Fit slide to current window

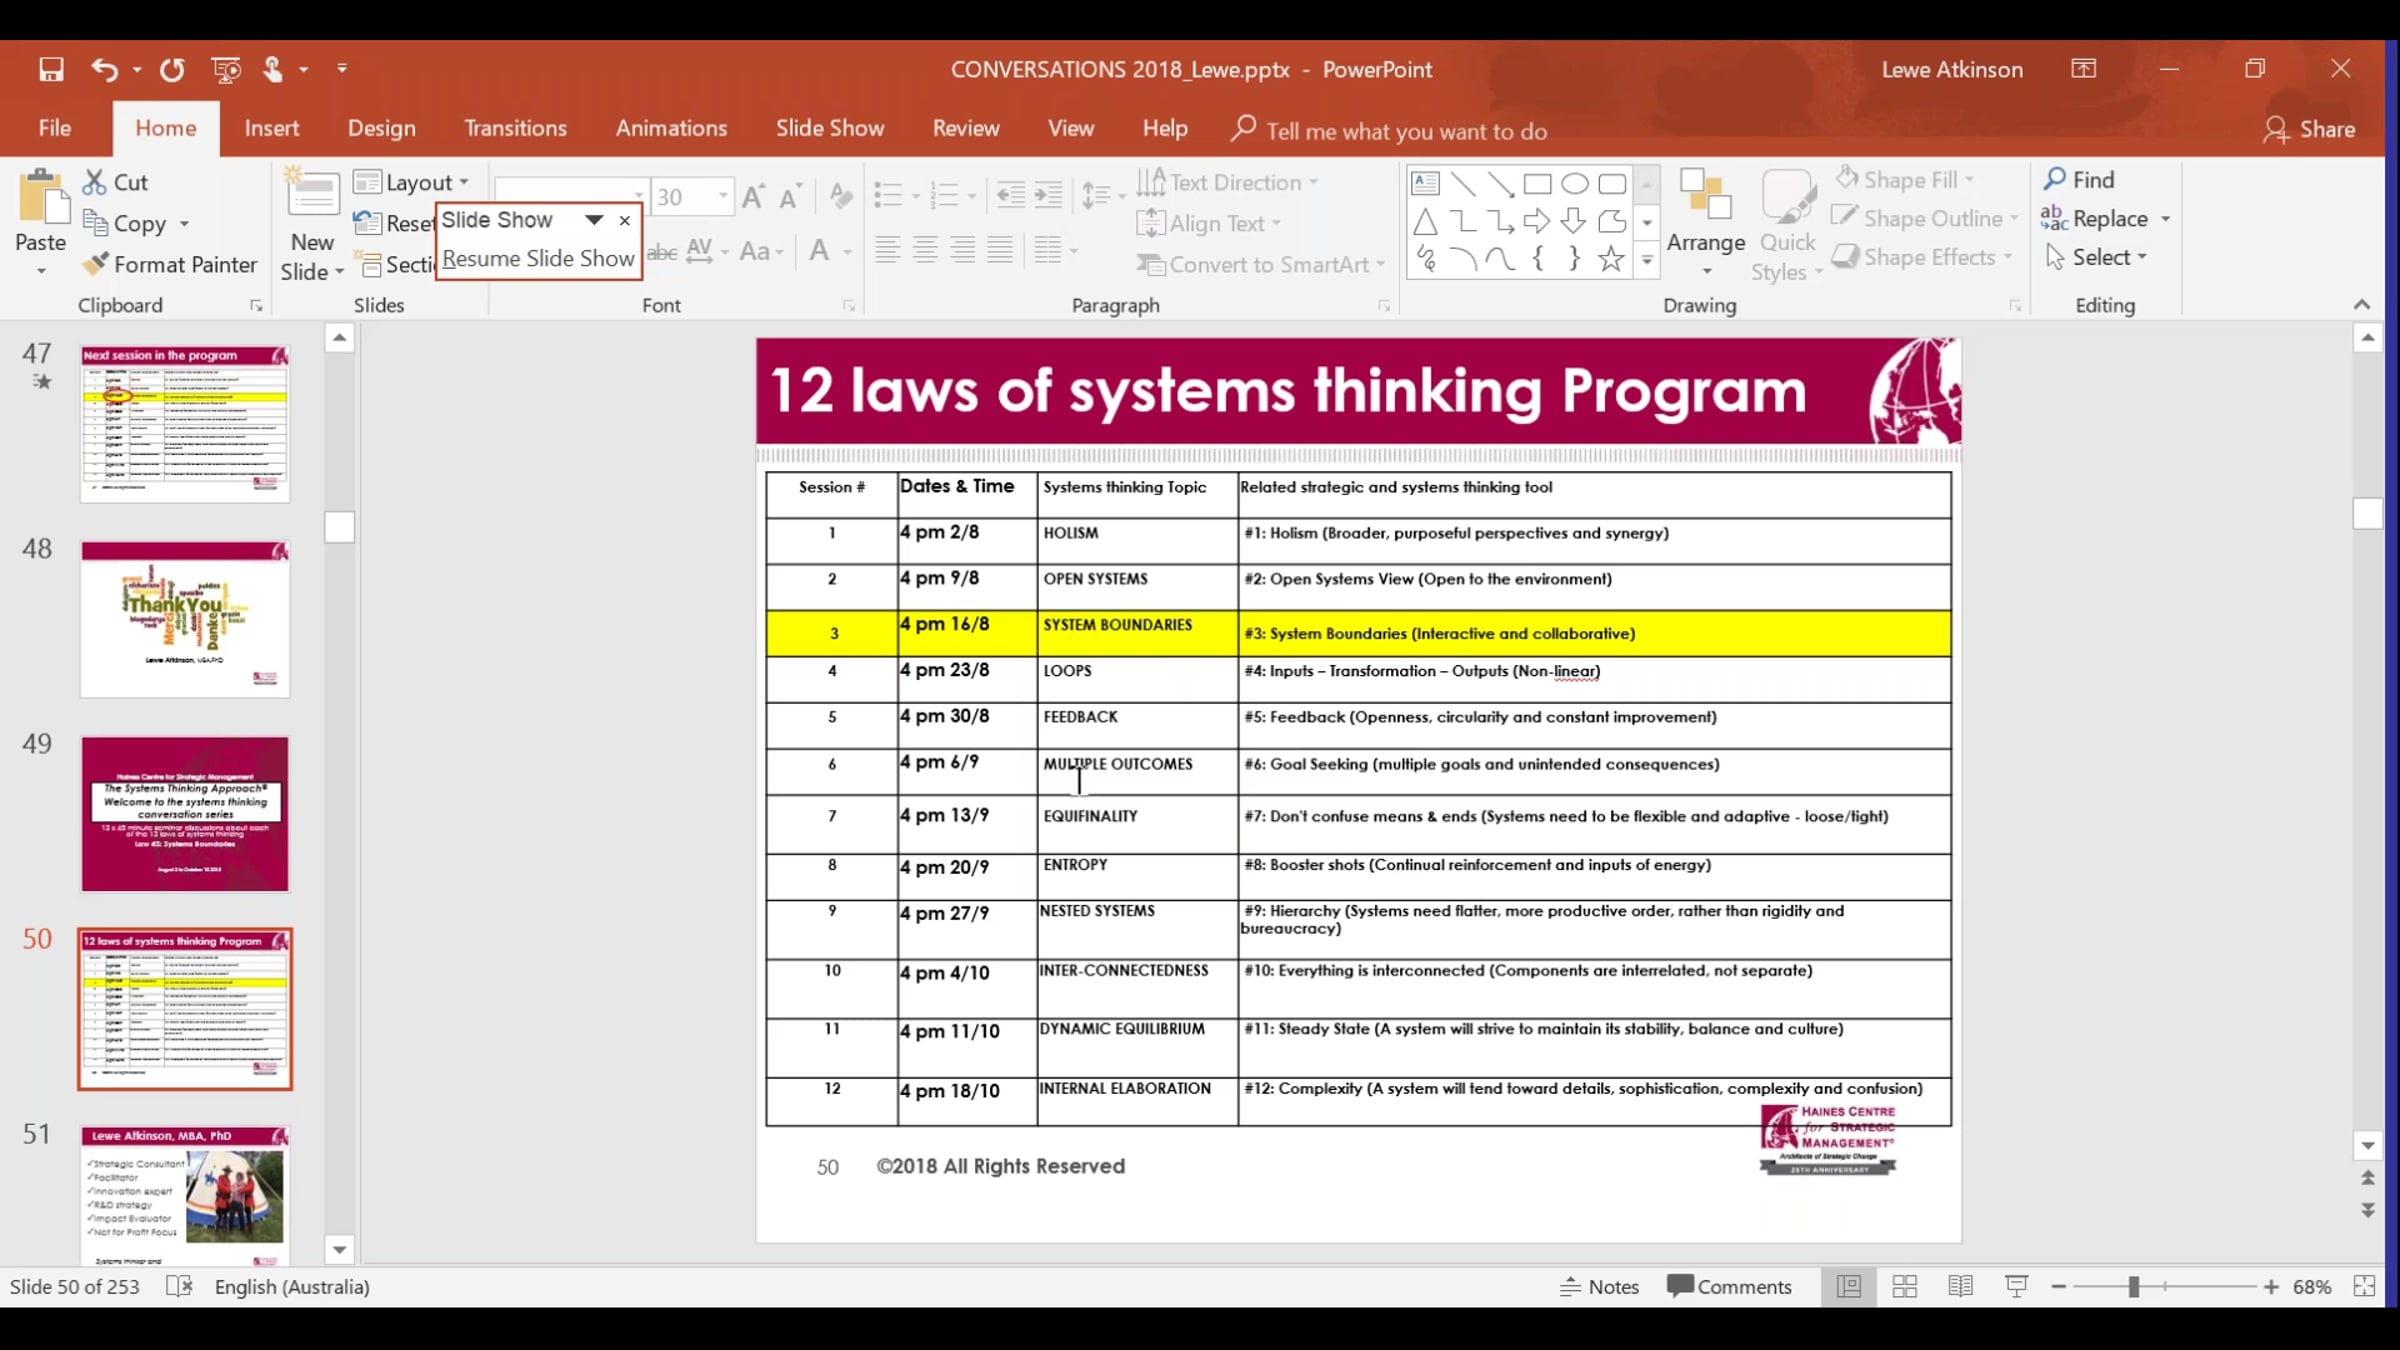point(2364,1286)
